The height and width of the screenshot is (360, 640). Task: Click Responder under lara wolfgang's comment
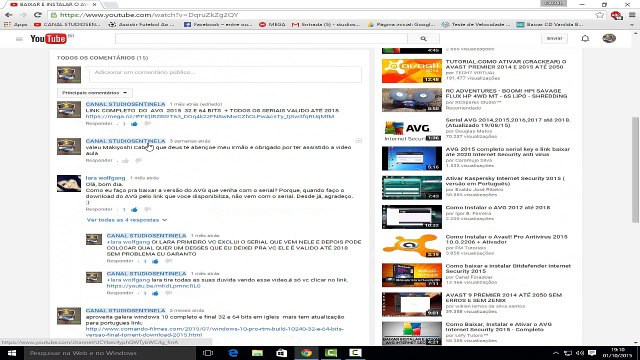pyautogui.click(x=99, y=209)
